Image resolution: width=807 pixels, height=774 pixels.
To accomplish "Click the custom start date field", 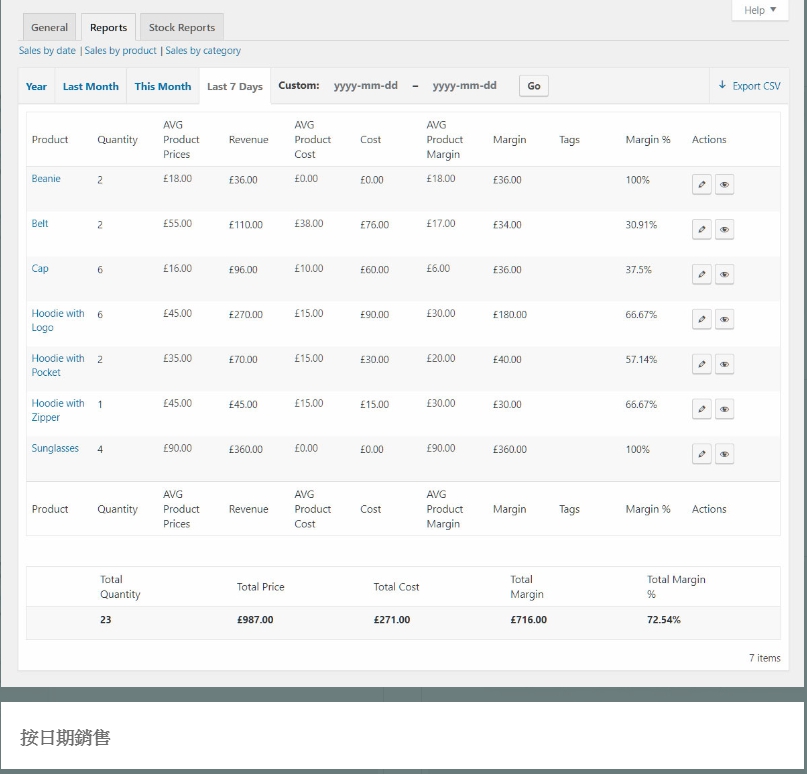I will coord(366,86).
